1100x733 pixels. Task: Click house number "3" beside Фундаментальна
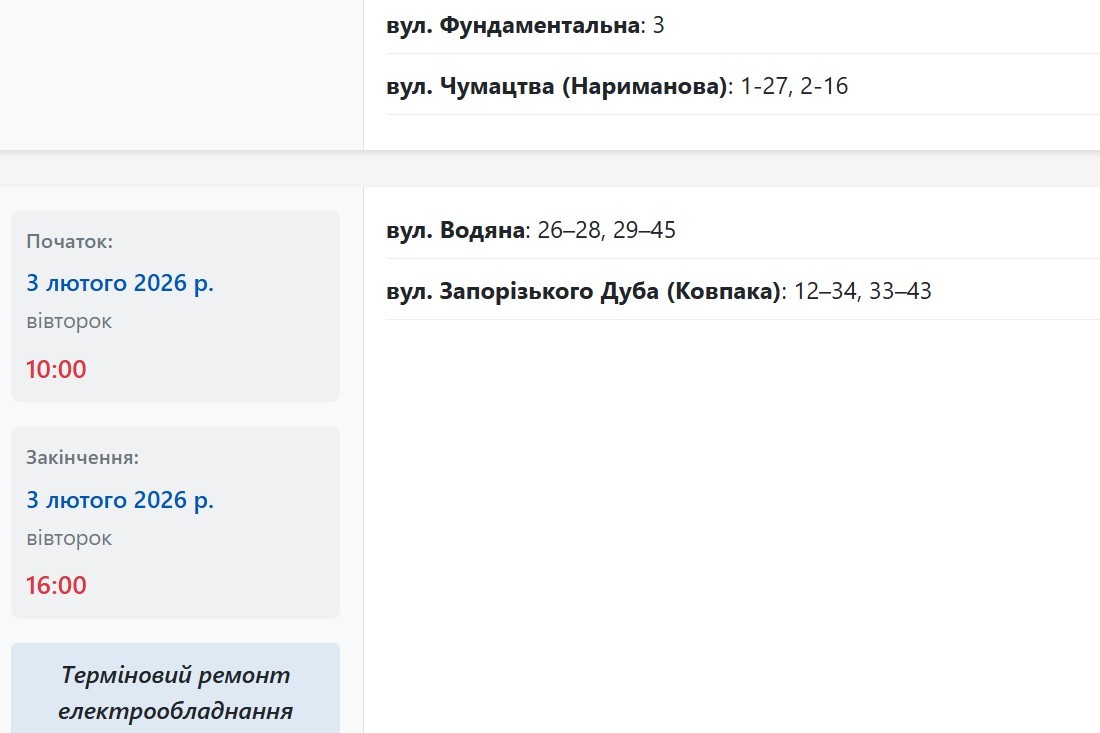coord(659,26)
